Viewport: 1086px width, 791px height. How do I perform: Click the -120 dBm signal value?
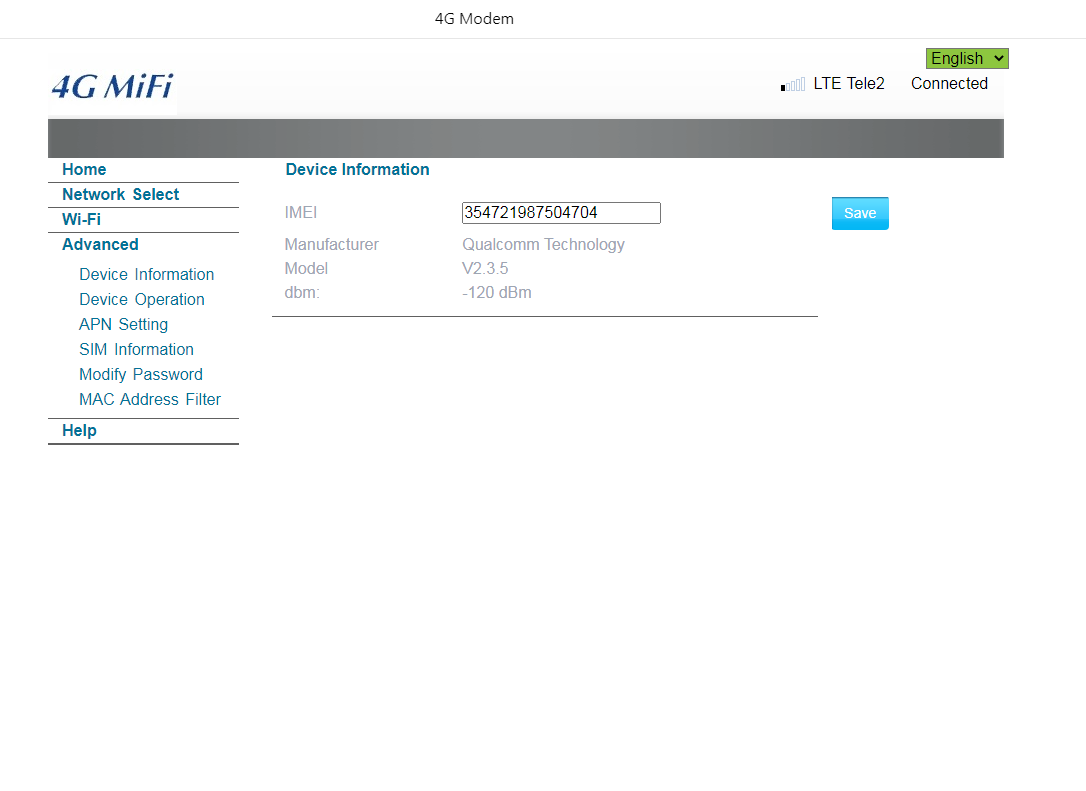(x=496, y=294)
